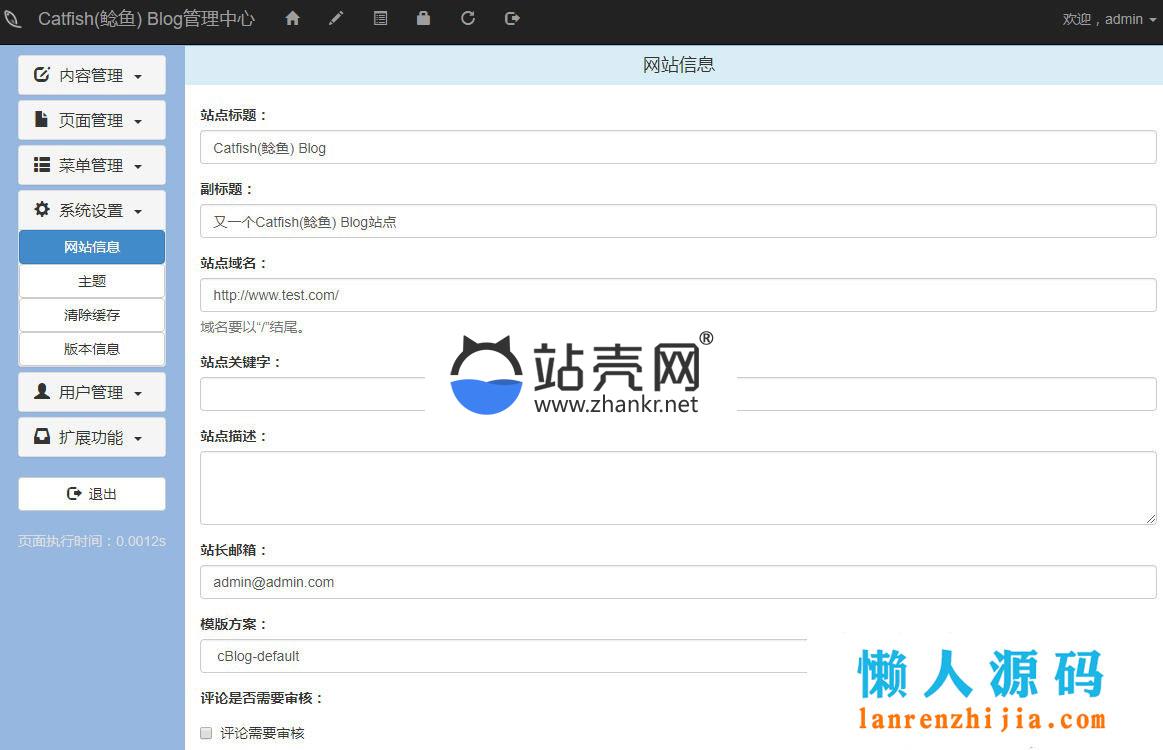This screenshot has width=1163, height=750.
Task: Expand the 内容管理 sidebar menu
Action: (92, 75)
